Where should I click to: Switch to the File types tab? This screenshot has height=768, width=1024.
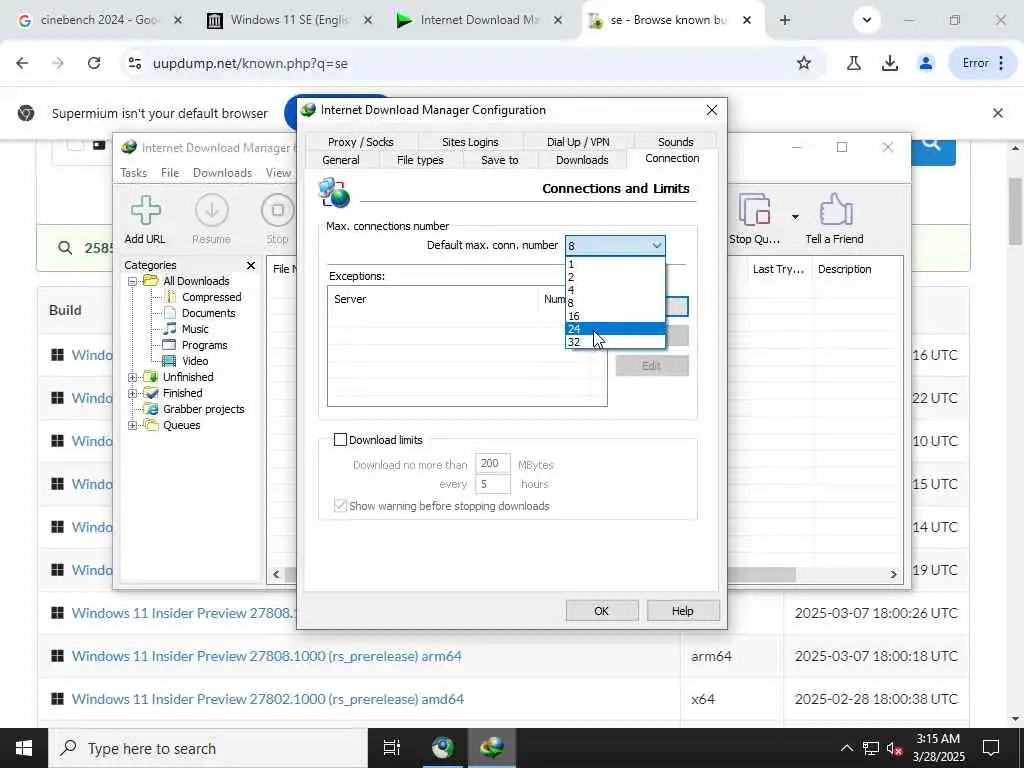[420, 160]
